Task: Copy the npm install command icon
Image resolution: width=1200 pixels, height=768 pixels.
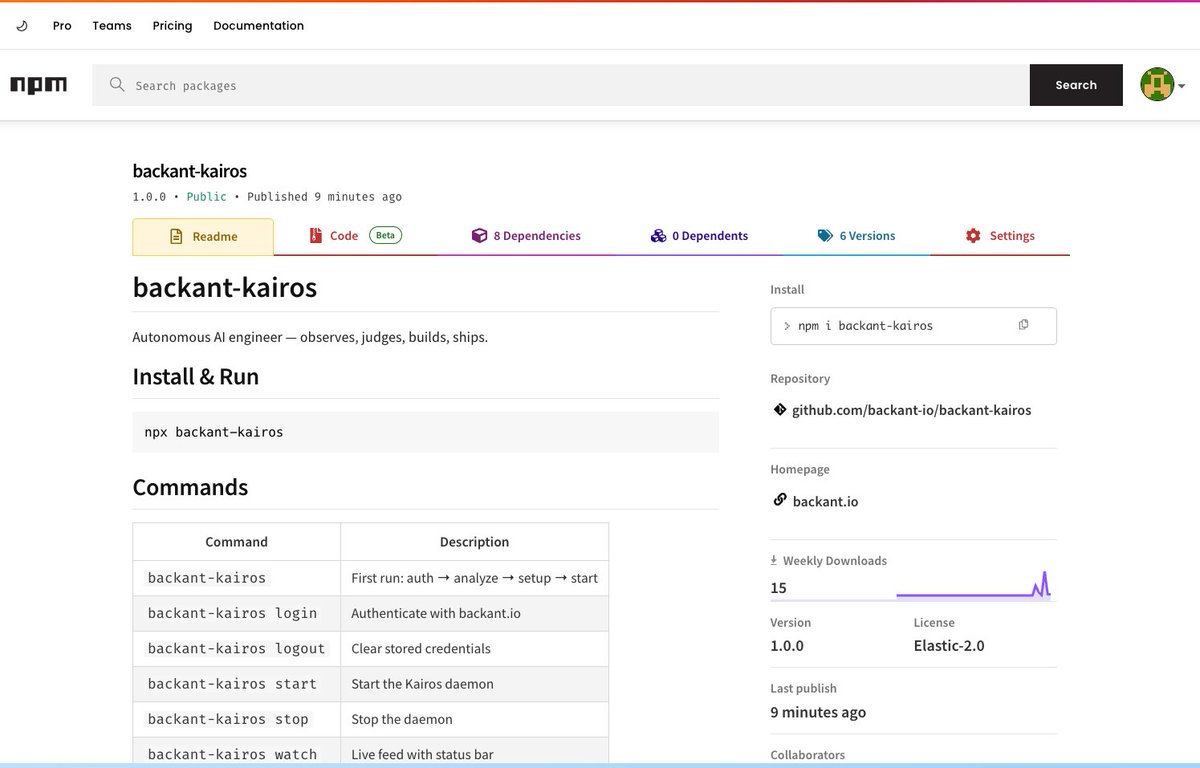Action: (1023, 325)
